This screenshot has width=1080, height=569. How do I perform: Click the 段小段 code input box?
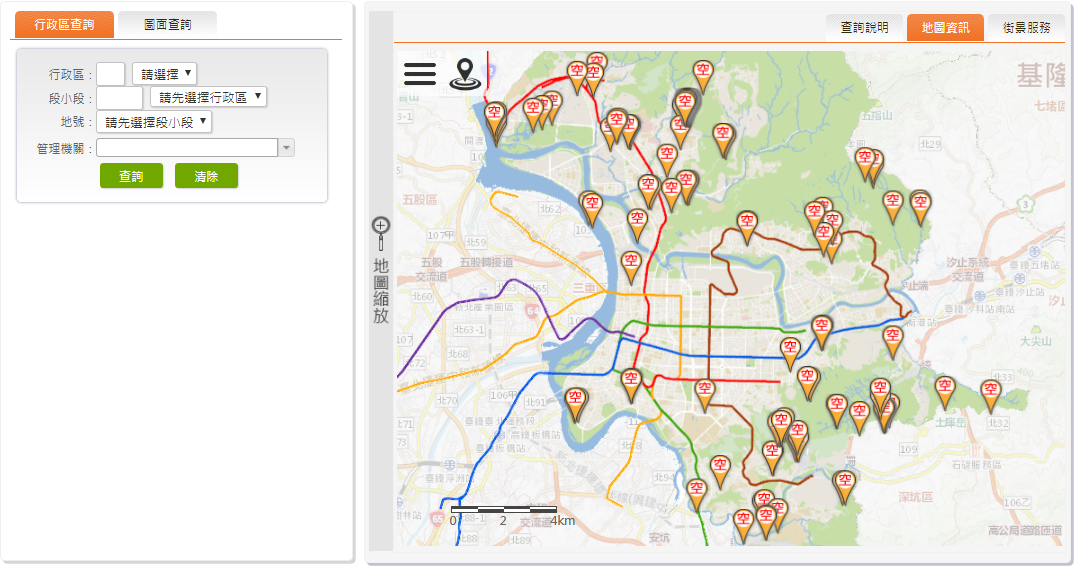coord(120,98)
